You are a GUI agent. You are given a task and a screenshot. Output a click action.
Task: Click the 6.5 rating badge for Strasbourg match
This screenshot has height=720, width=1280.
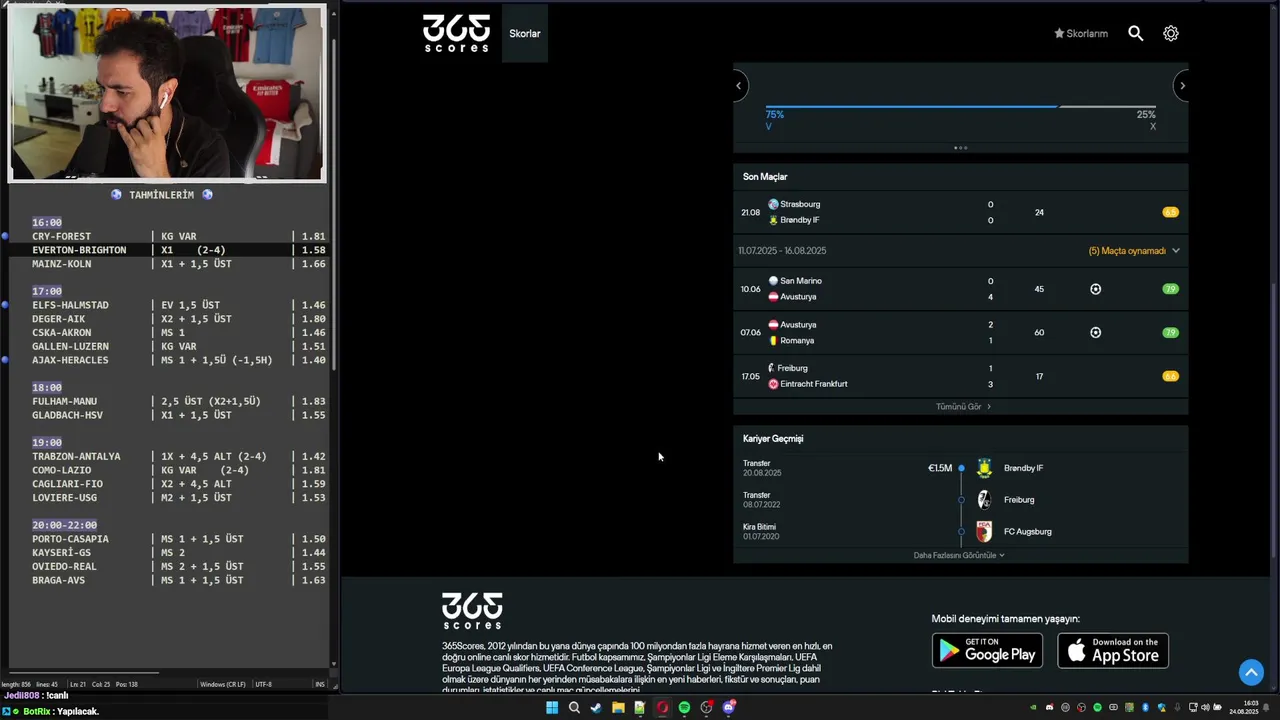(x=1170, y=212)
